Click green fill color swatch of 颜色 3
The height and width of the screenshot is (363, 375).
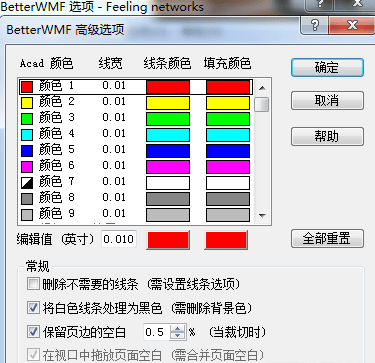(x=228, y=119)
